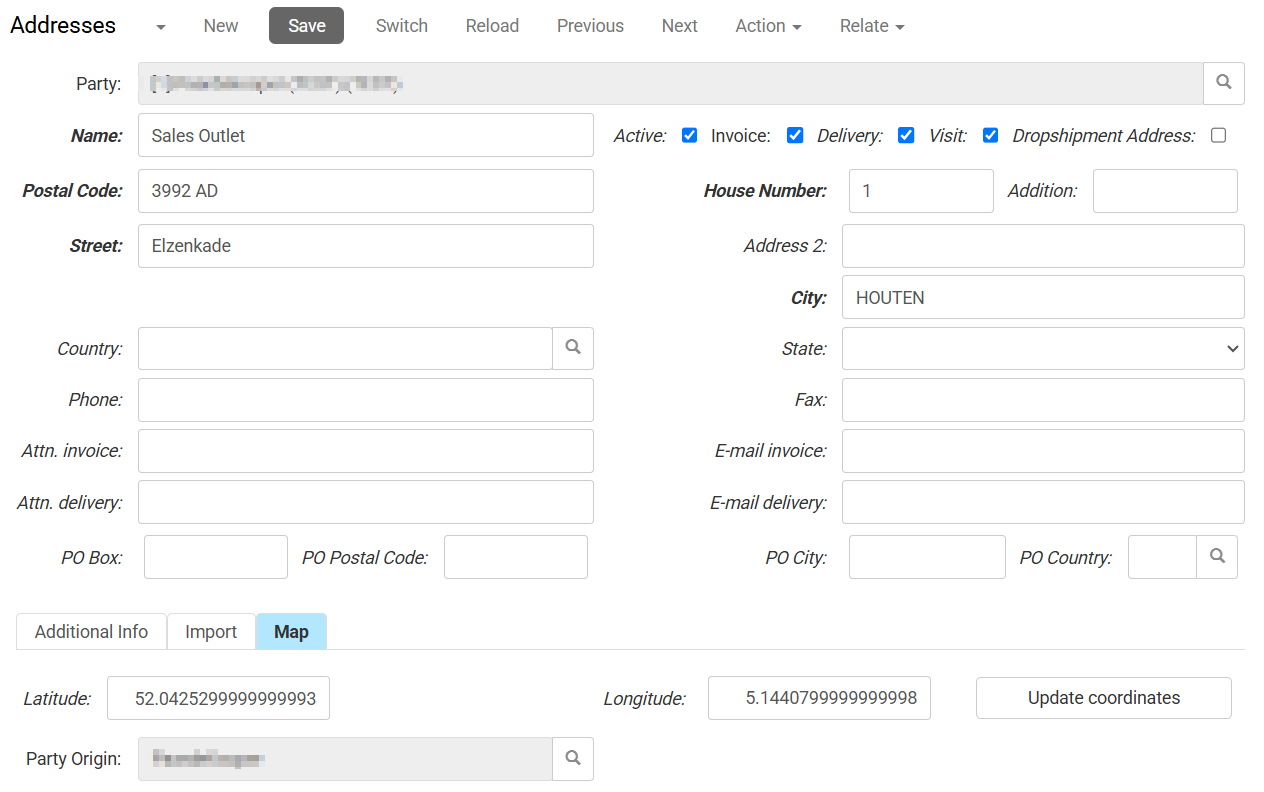Enable the Dropshipment Address checkbox
This screenshot has width=1264, height=792.
1218,135
